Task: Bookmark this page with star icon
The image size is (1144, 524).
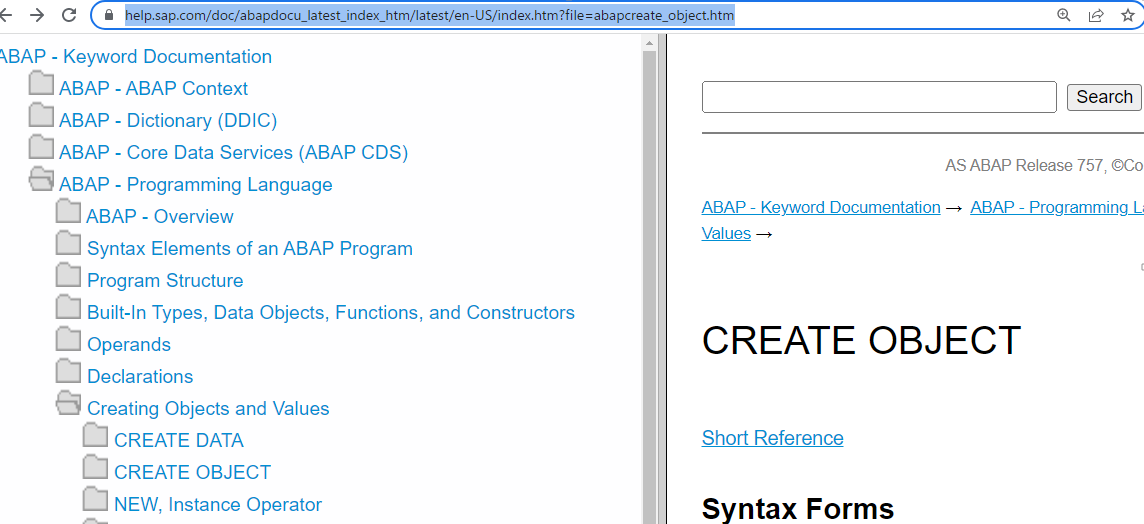Action: (1128, 15)
